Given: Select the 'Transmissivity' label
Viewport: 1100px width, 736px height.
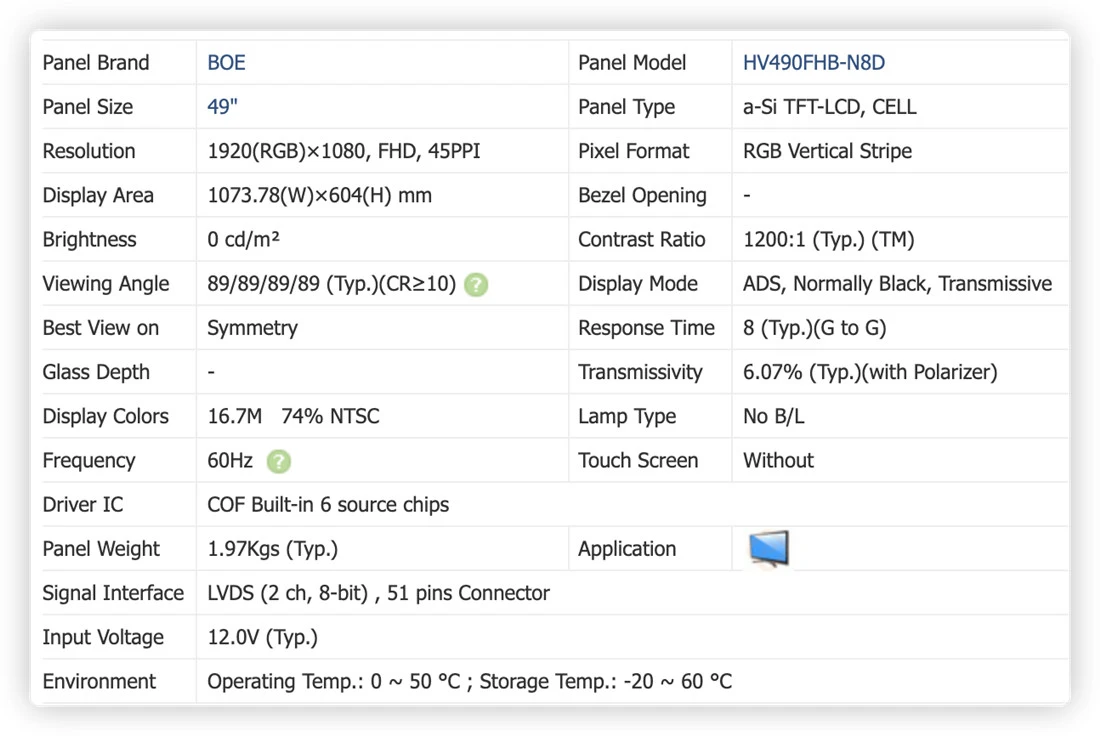Looking at the screenshot, I should click(x=640, y=372).
